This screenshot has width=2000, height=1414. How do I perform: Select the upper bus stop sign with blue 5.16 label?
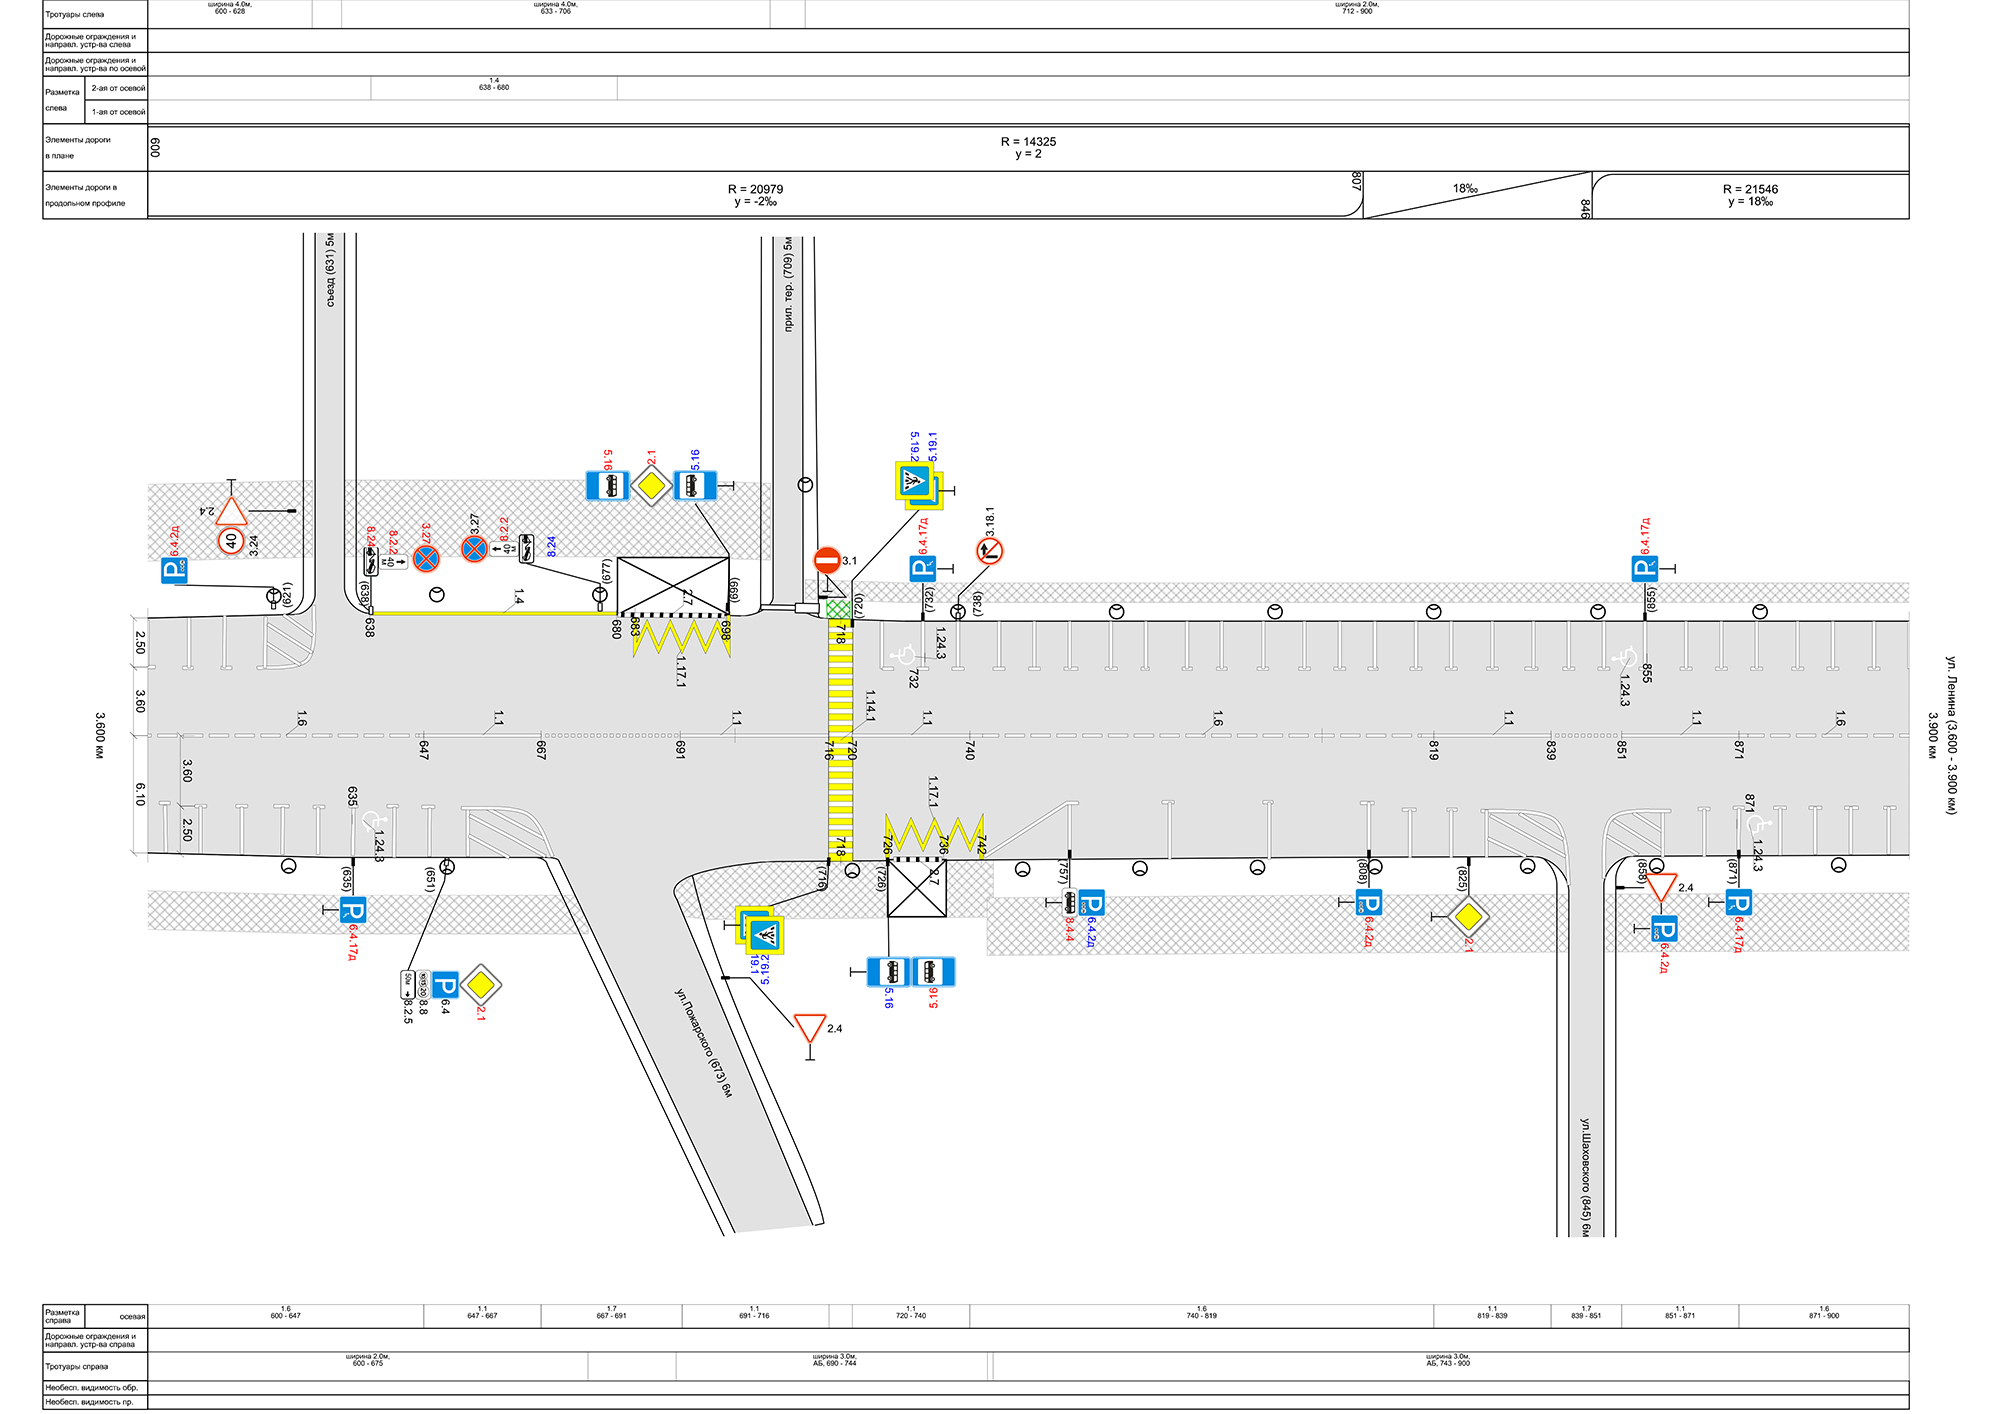click(x=695, y=486)
